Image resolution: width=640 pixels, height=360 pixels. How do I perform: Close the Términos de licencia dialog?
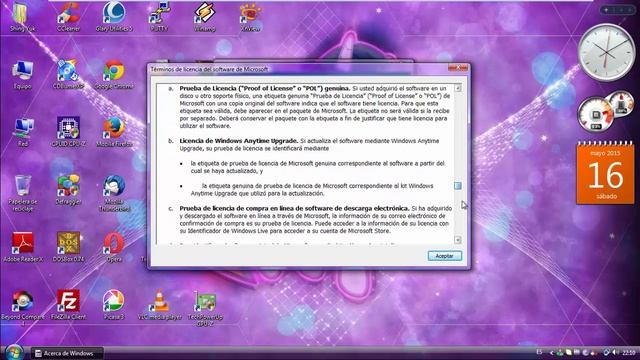coord(458,68)
